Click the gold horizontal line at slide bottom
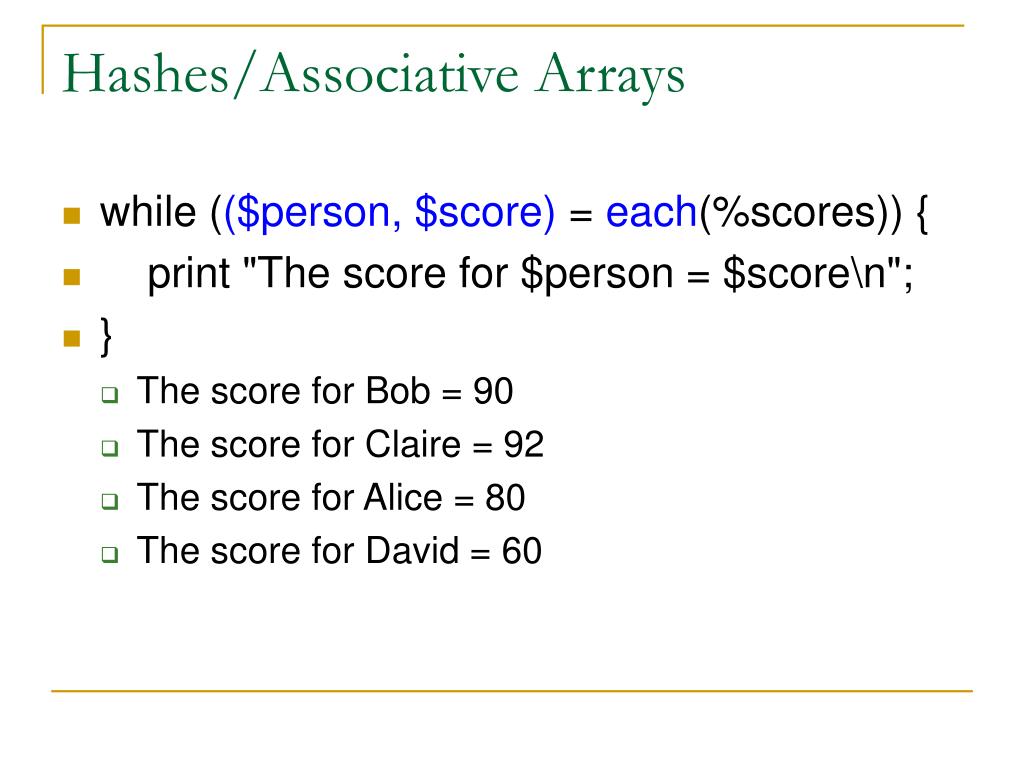The width and height of the screenshot is (1024, 768). coord(512,690)
